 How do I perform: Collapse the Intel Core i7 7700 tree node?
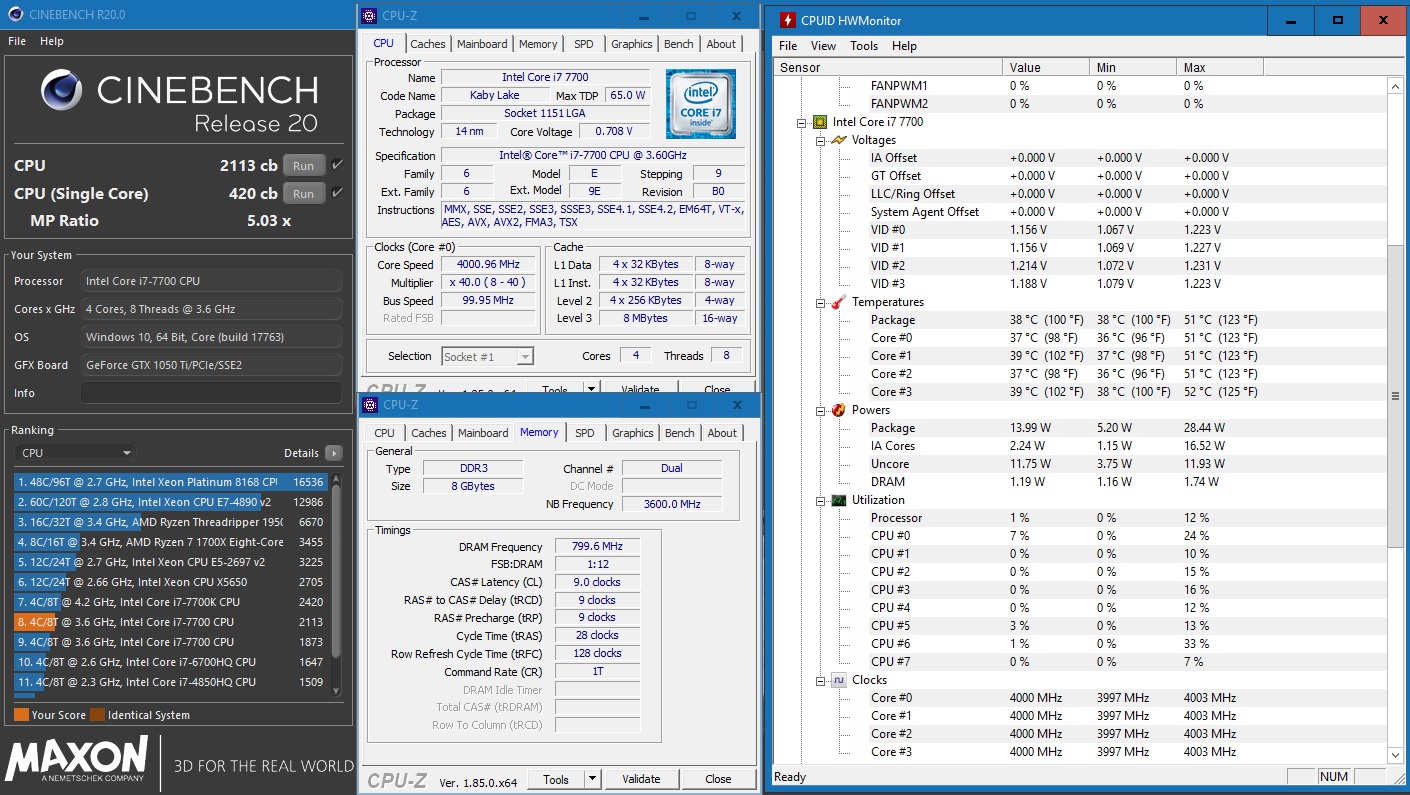801,123
